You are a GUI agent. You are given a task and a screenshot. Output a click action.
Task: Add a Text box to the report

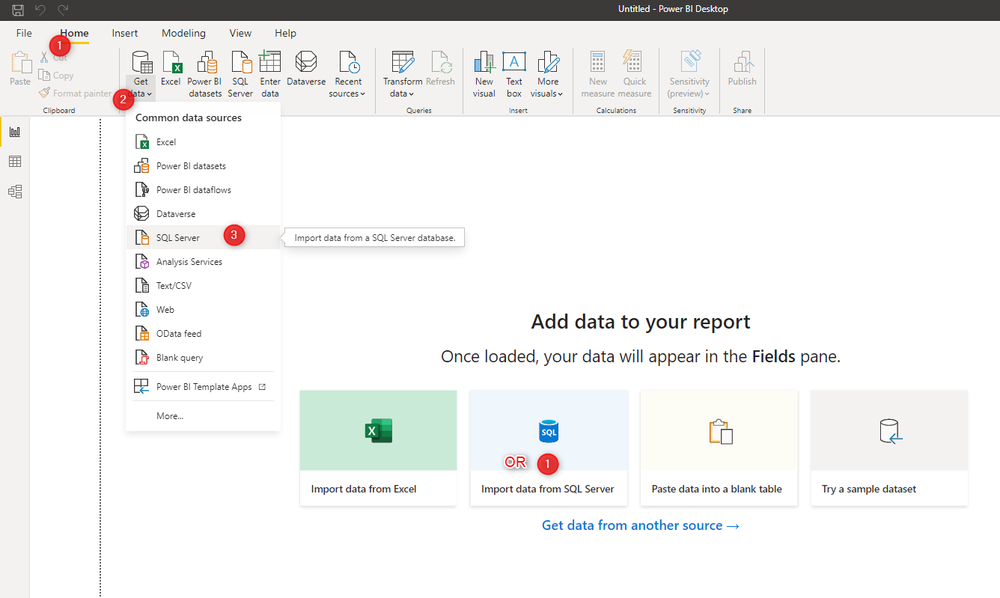(513, 70)
